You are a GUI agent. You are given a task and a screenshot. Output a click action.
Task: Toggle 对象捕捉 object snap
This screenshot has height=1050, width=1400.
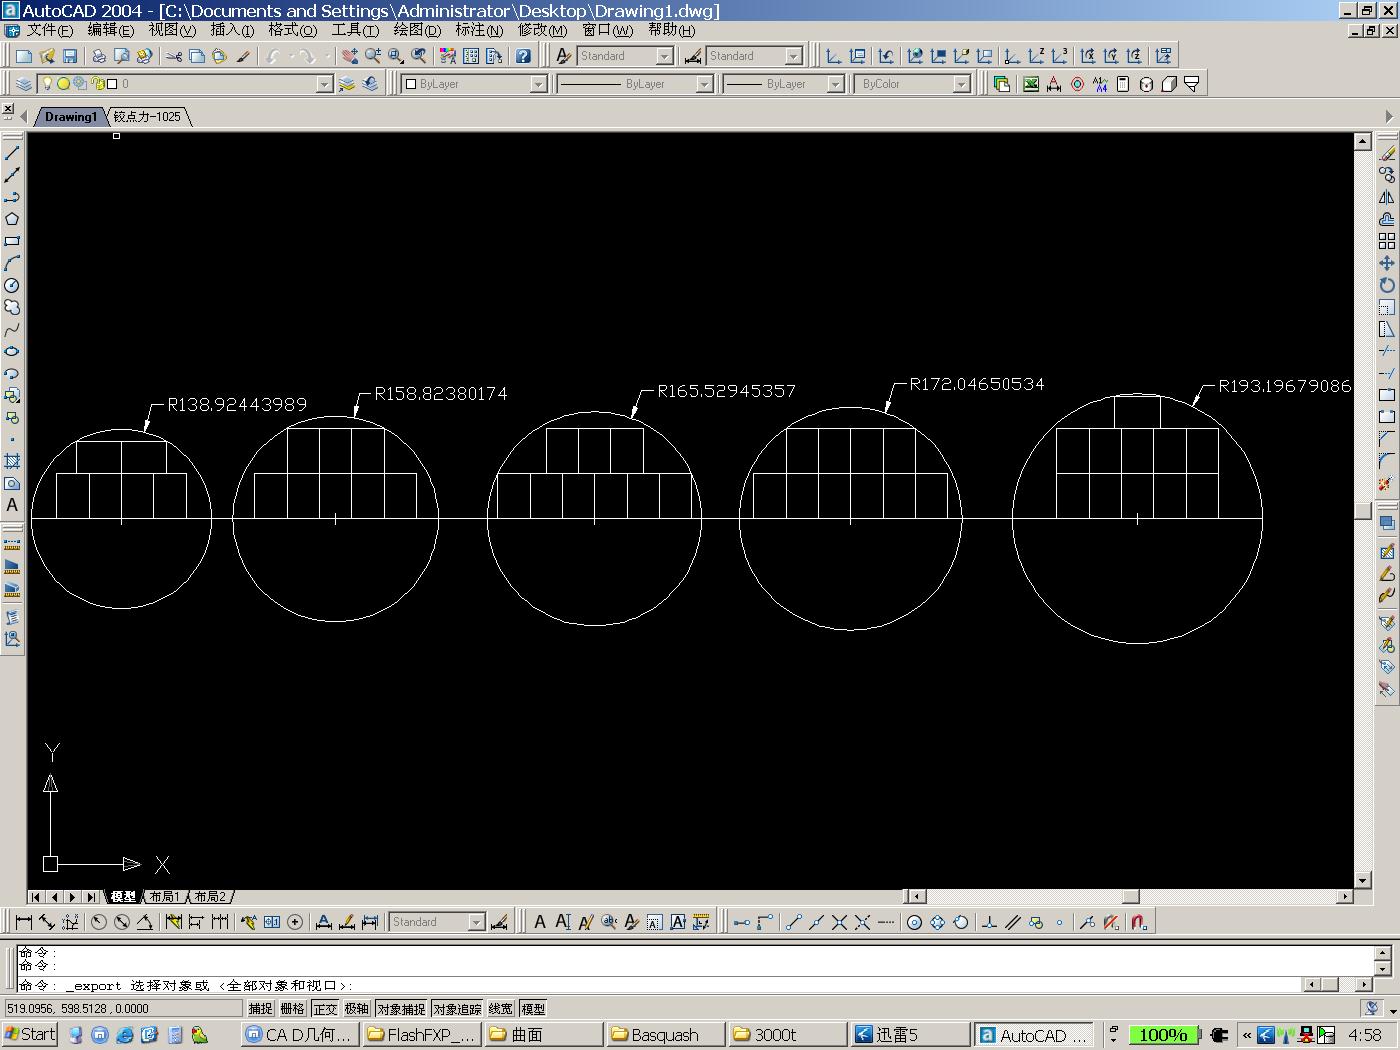[402, 1008]
